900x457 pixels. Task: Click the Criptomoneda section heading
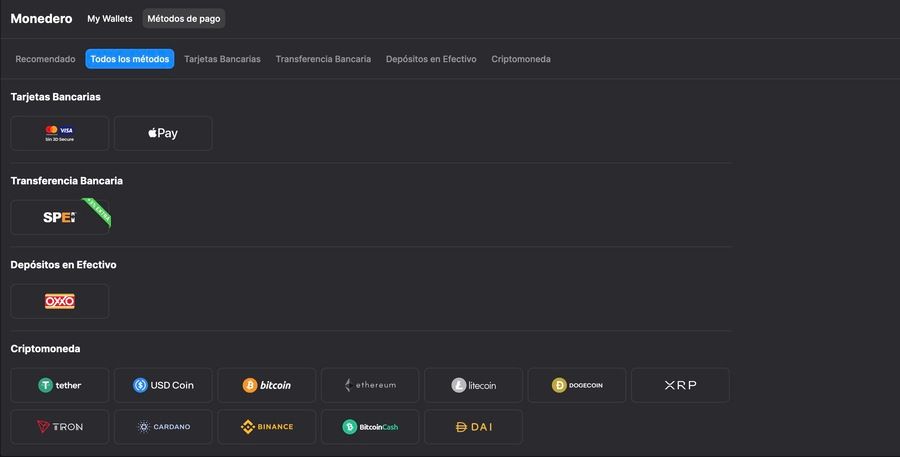click(x=45, y=348)
